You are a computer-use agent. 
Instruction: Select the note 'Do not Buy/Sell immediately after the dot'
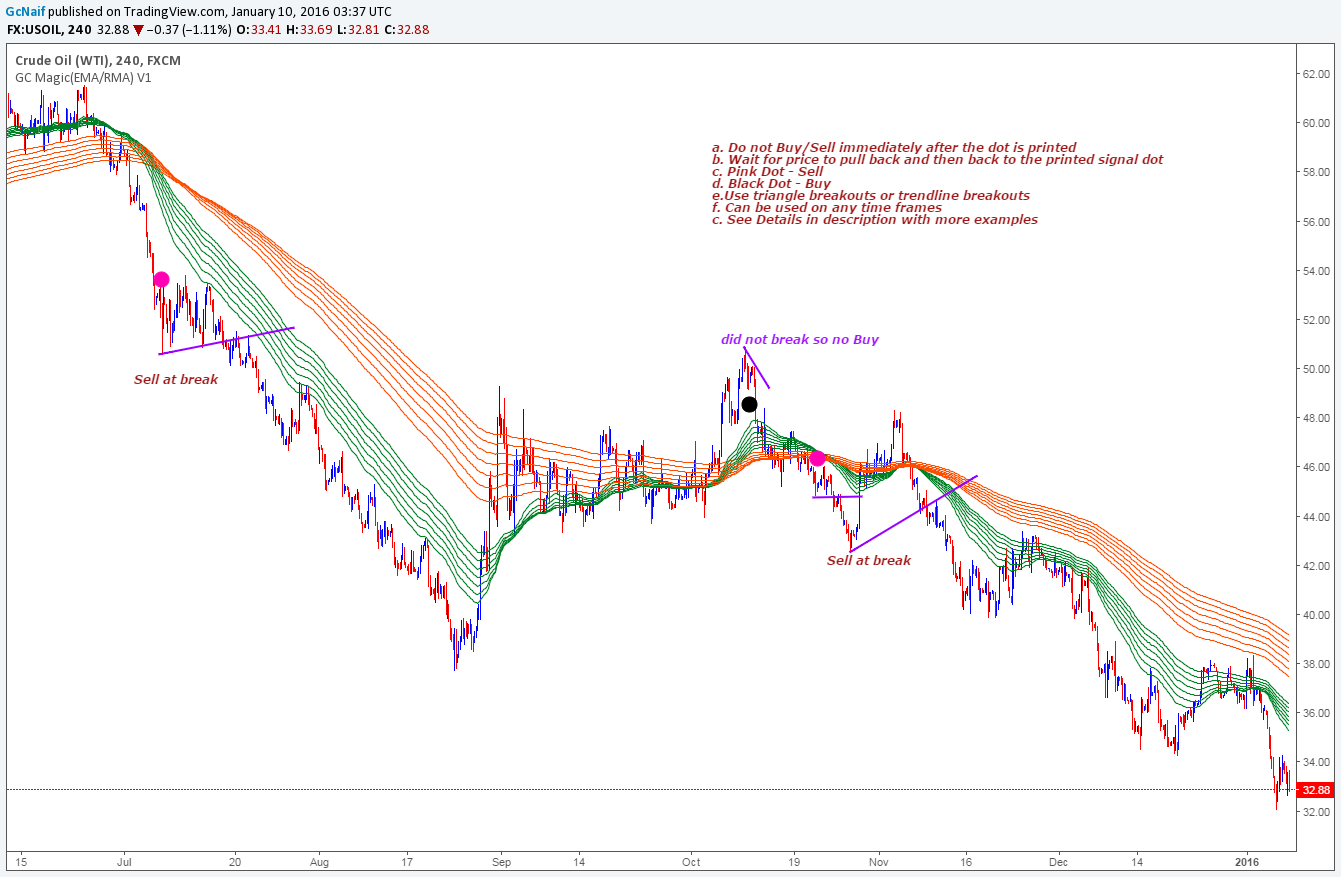pyautogui.click(x=894, y=147)
